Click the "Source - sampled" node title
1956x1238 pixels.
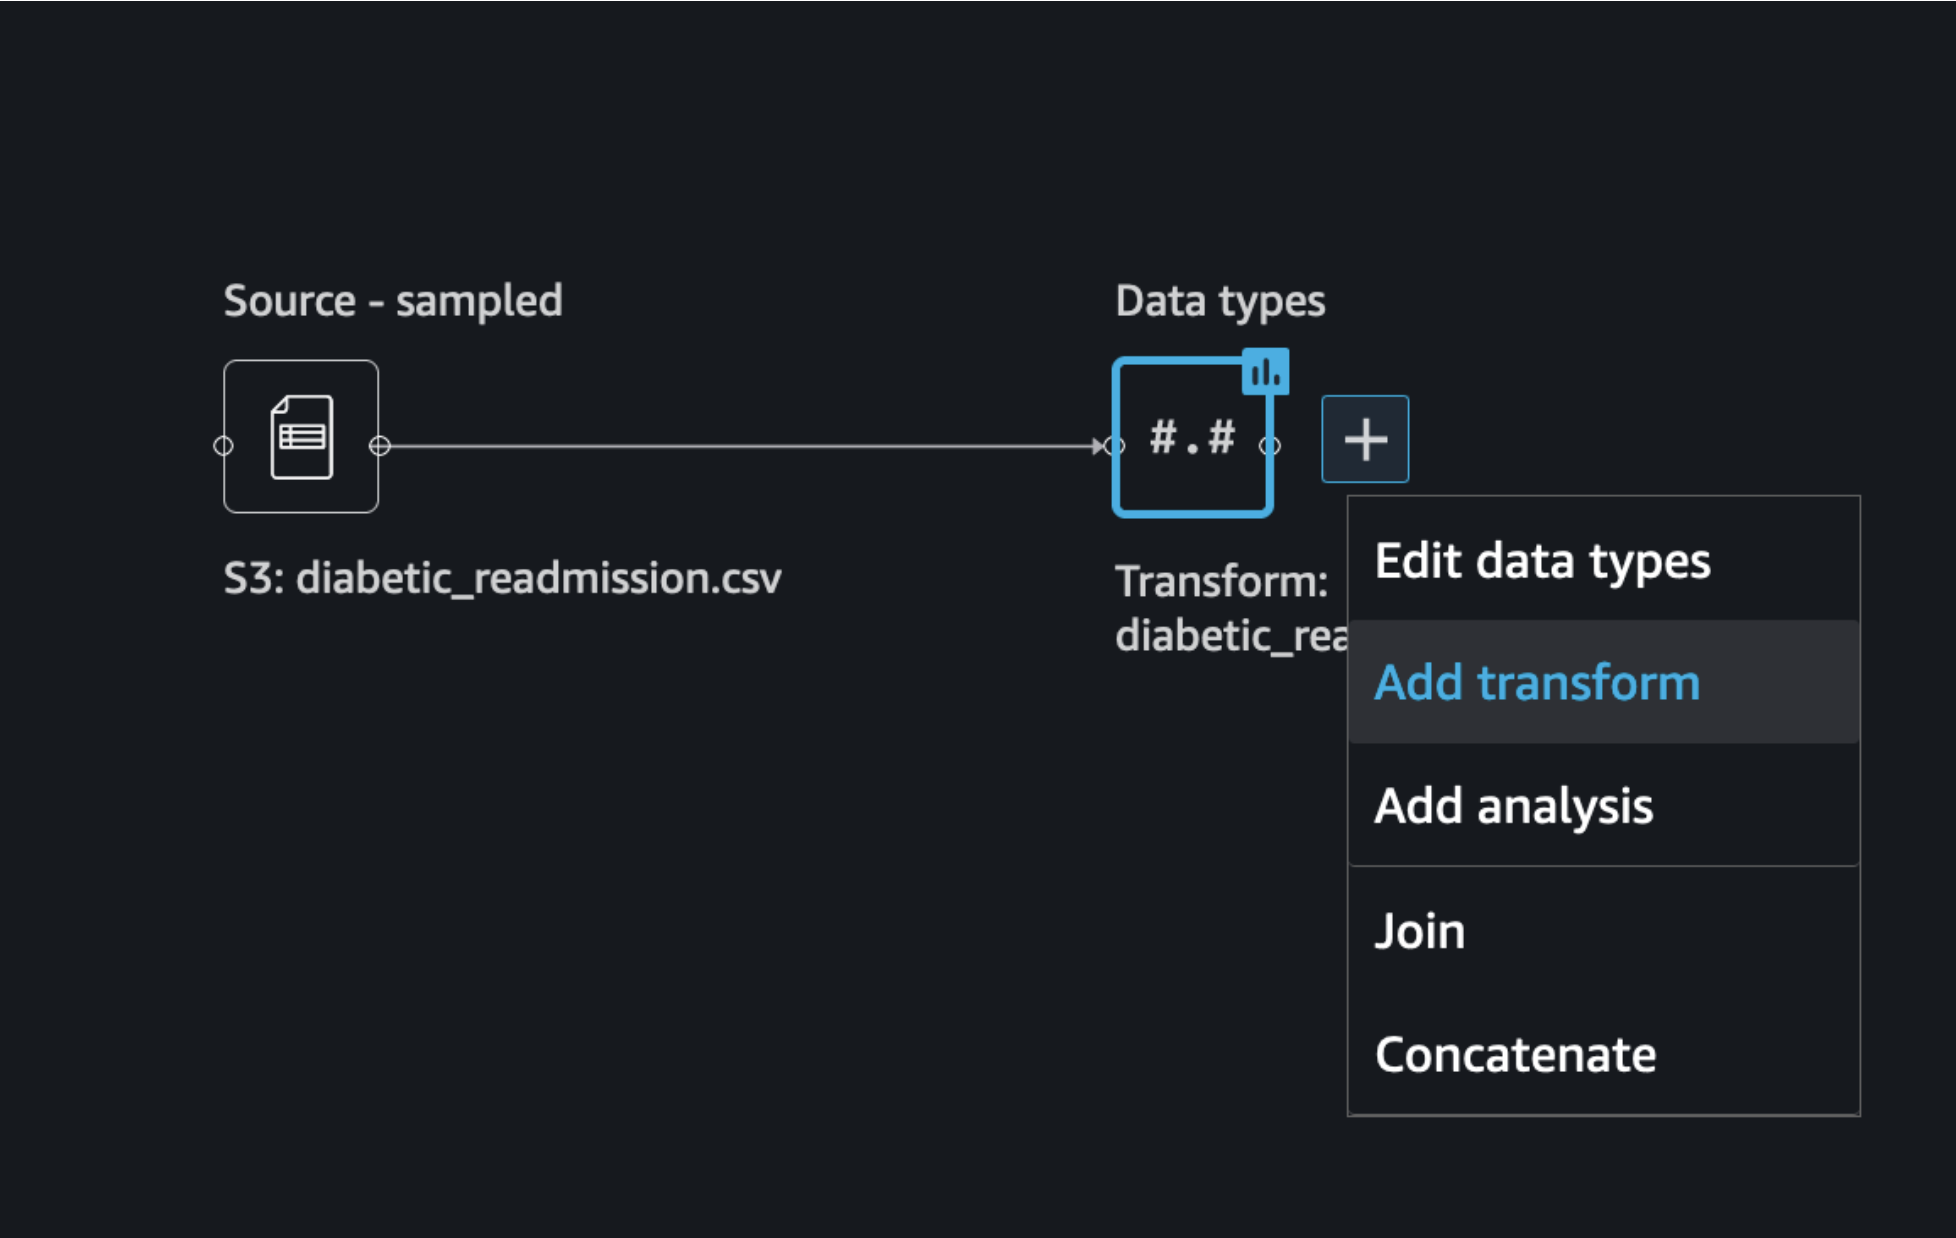click(x=393, y=300)
